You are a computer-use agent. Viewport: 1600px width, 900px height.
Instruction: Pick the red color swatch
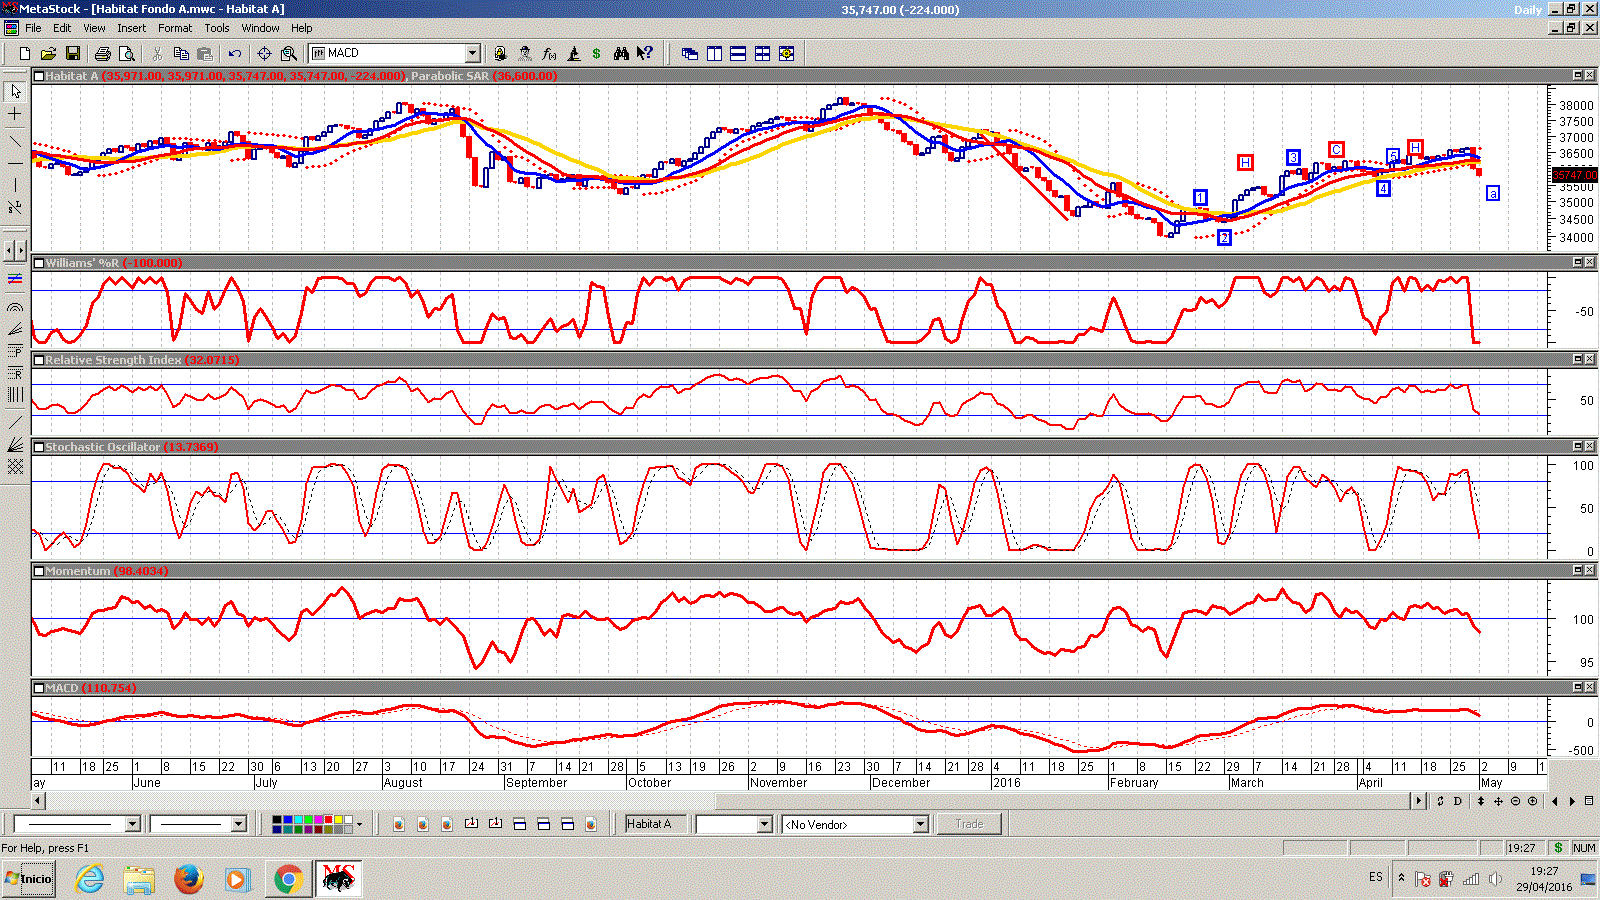[x=328, y=820]
